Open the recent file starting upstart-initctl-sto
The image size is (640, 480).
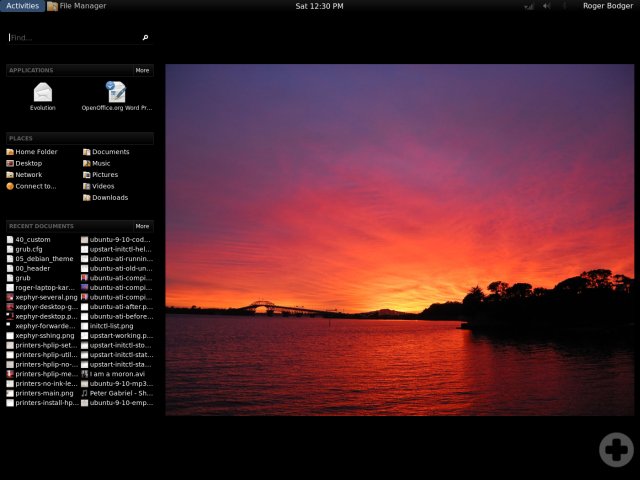click(117, 345)
